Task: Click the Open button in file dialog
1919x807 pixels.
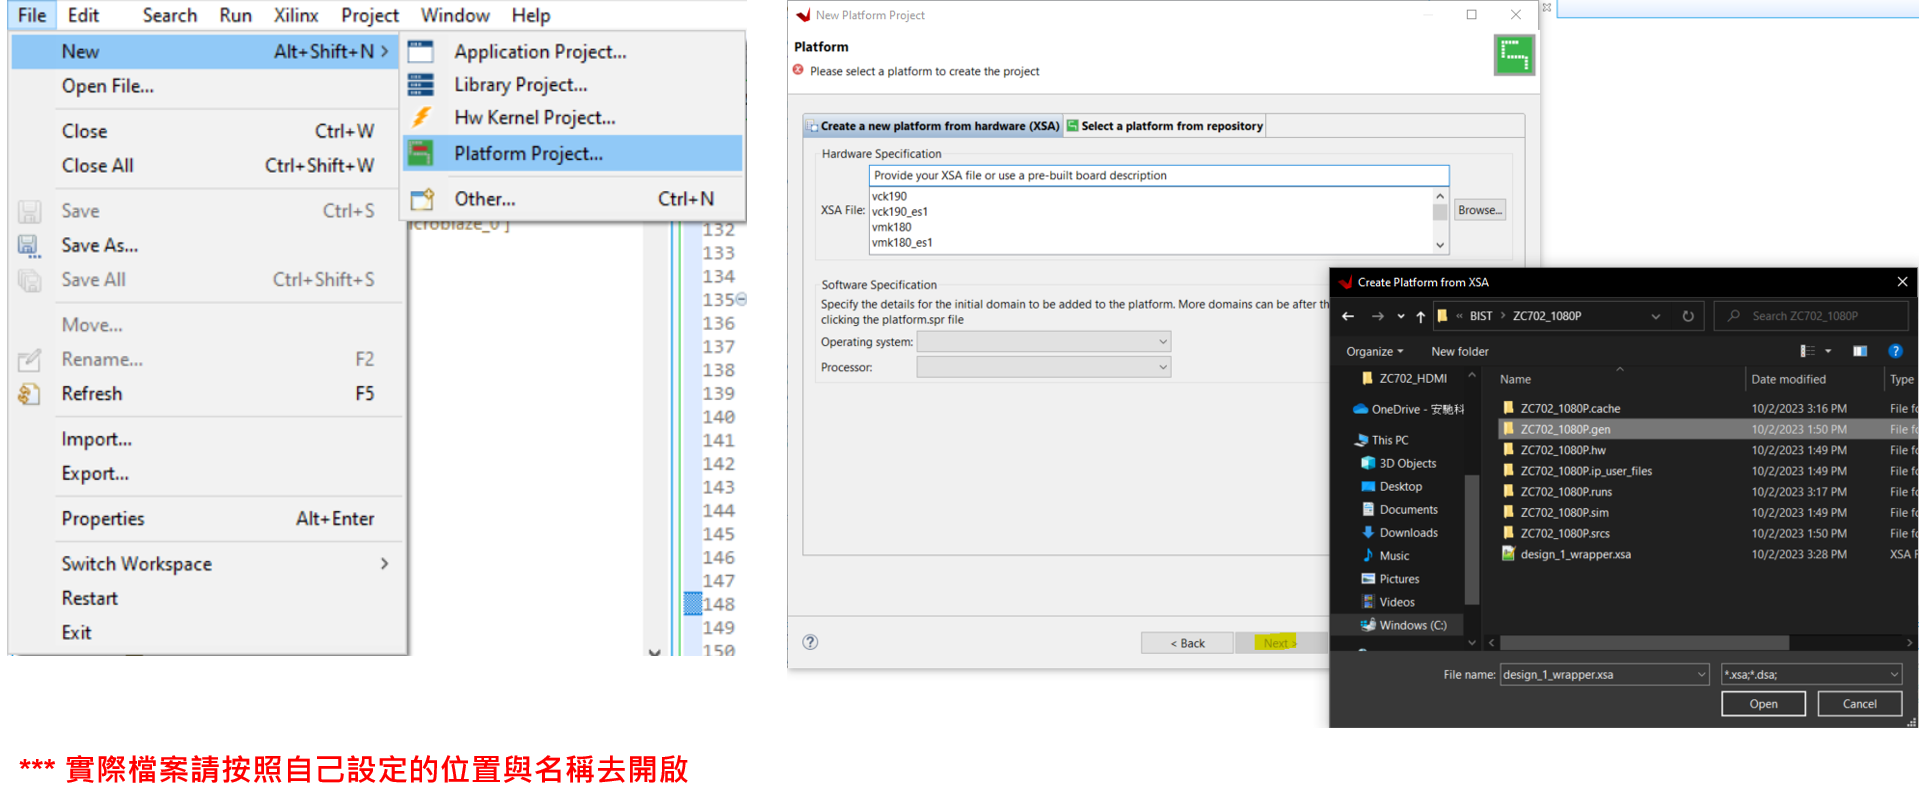Action: 1763,704
